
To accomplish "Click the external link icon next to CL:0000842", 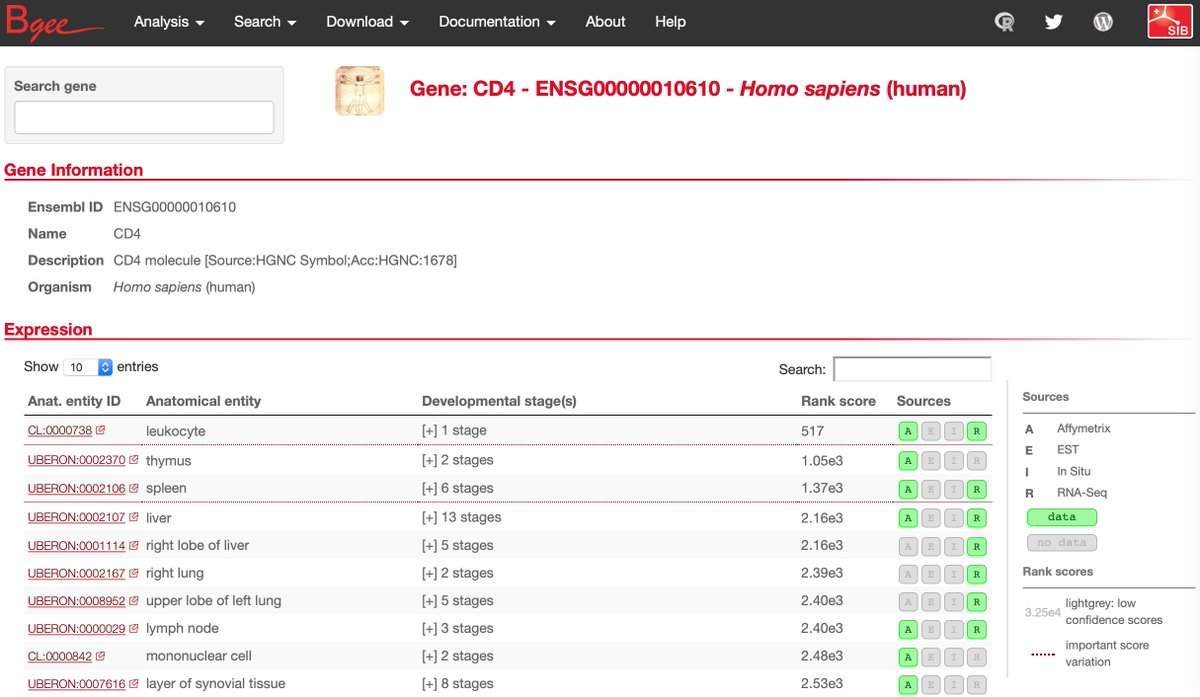I will (101, 657).
